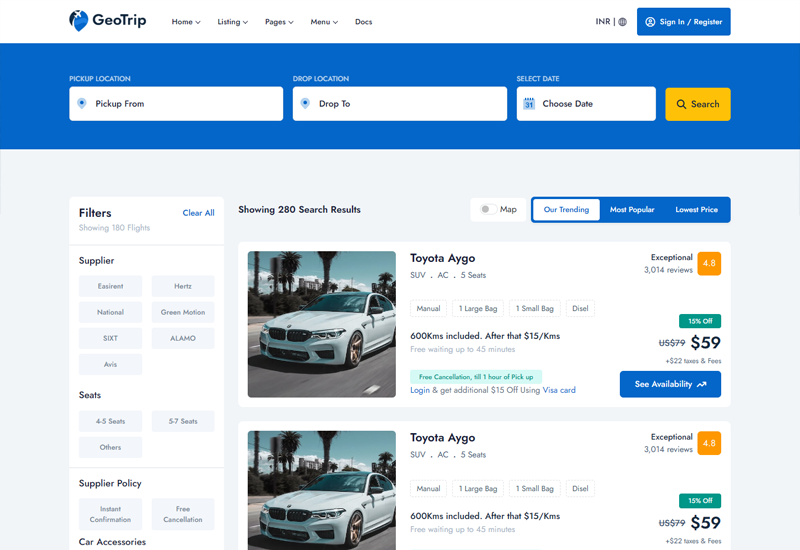Click the 4.8 rating badge on first car

(709, 264)
